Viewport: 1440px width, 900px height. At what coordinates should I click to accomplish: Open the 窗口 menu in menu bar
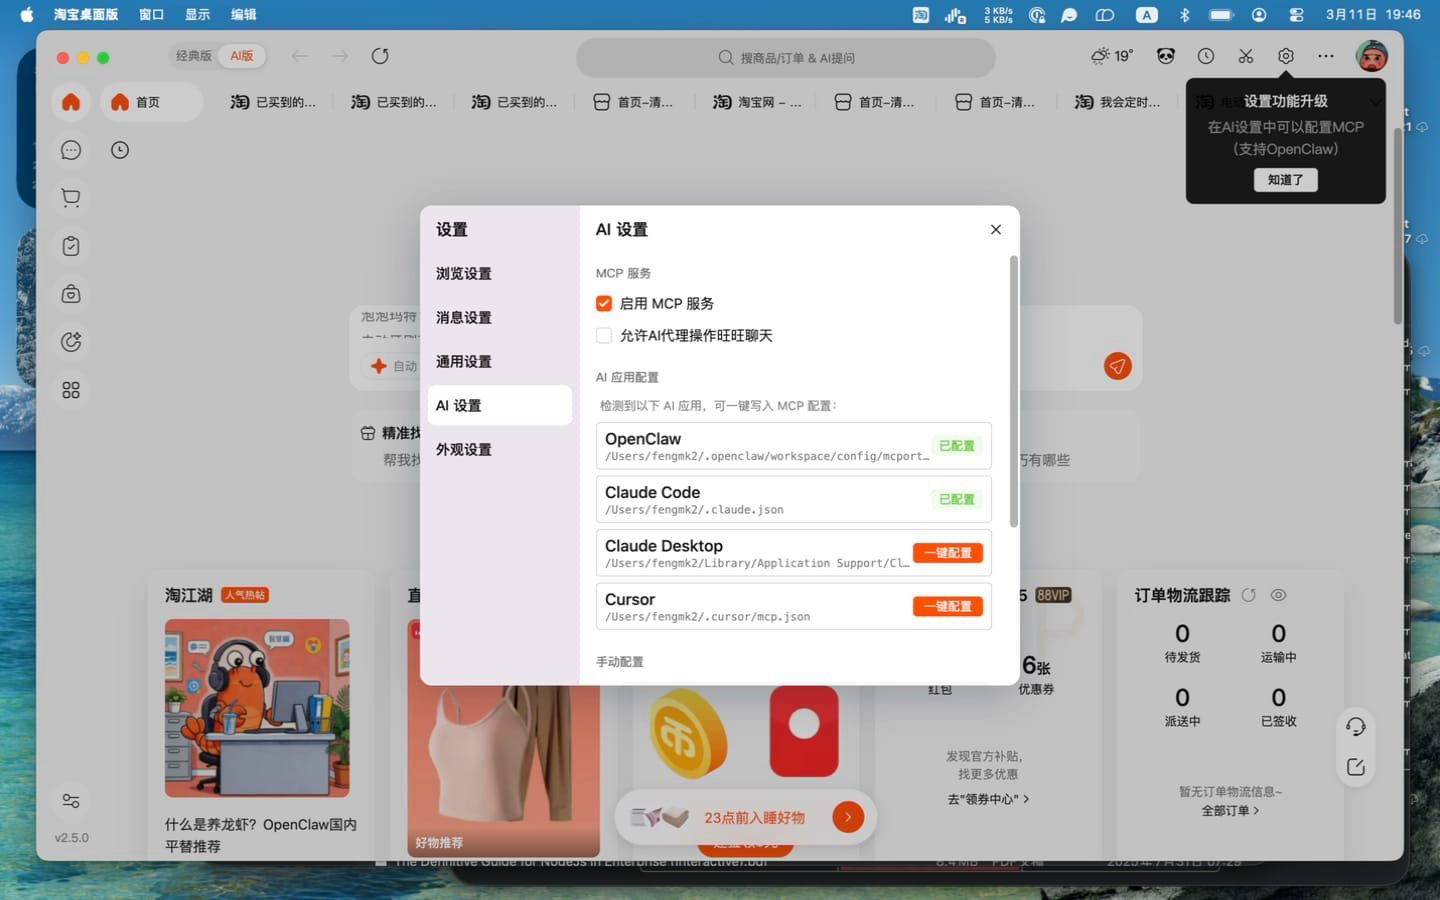[x=151, y=14]
